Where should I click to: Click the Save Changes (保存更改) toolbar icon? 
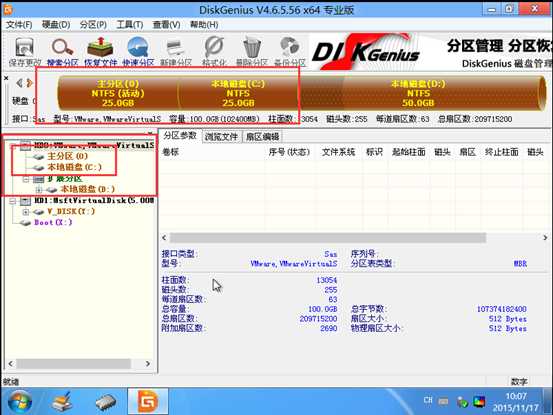[x=24, y=51]
